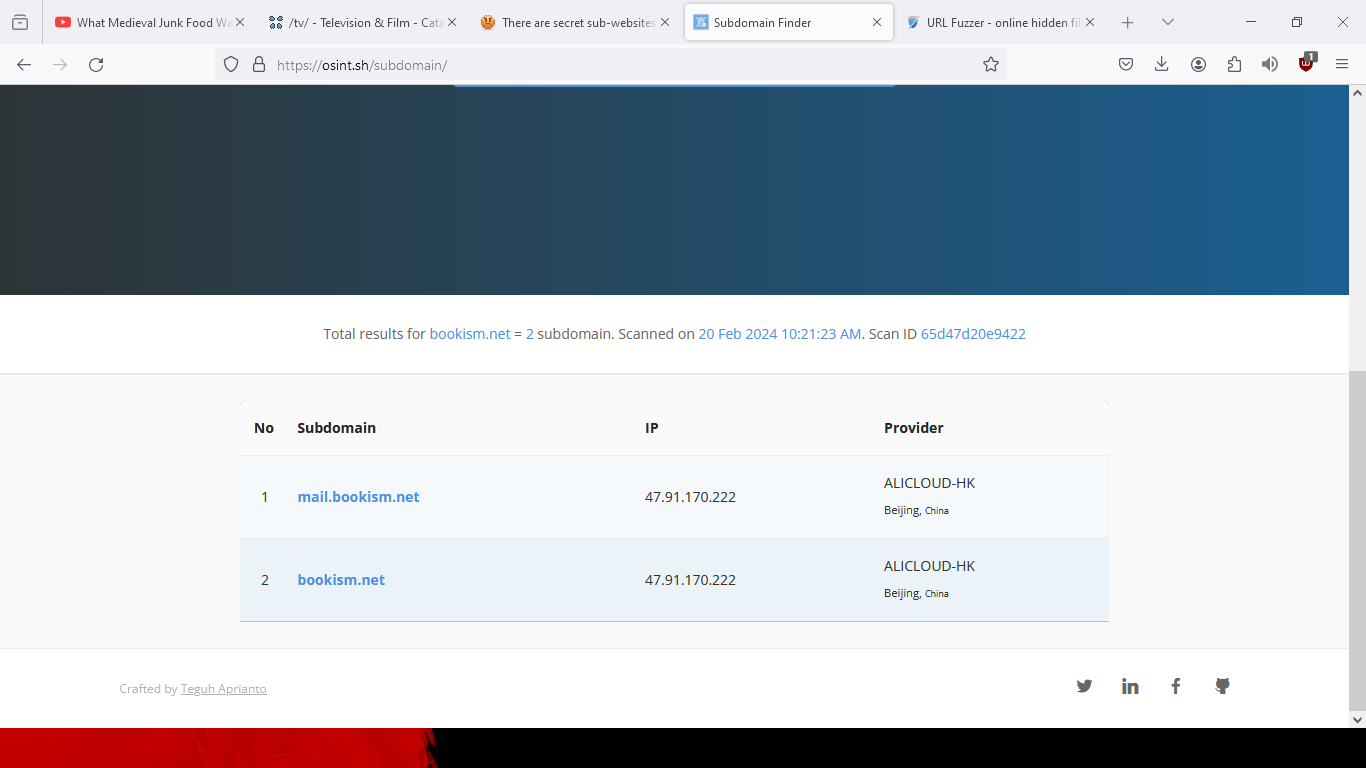Go back to the previous page
Image resolution: width=1366 pixels, height=768 pixels.
[24, 64]
